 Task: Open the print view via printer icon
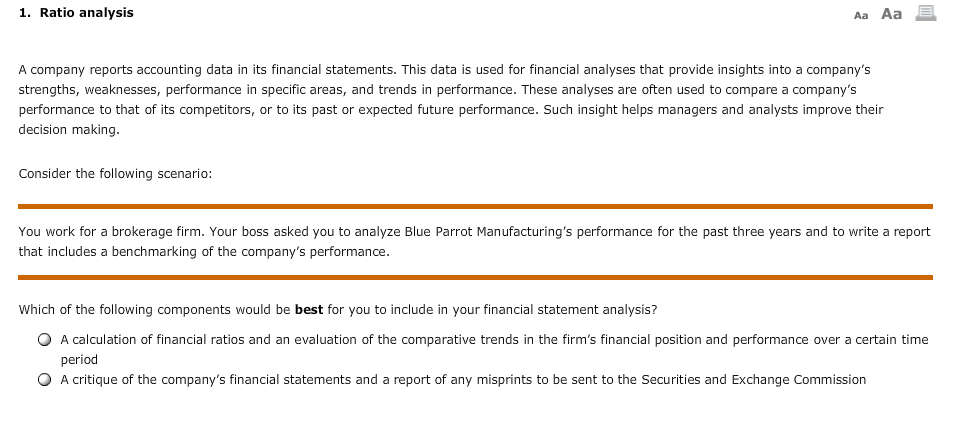point(926,13)
